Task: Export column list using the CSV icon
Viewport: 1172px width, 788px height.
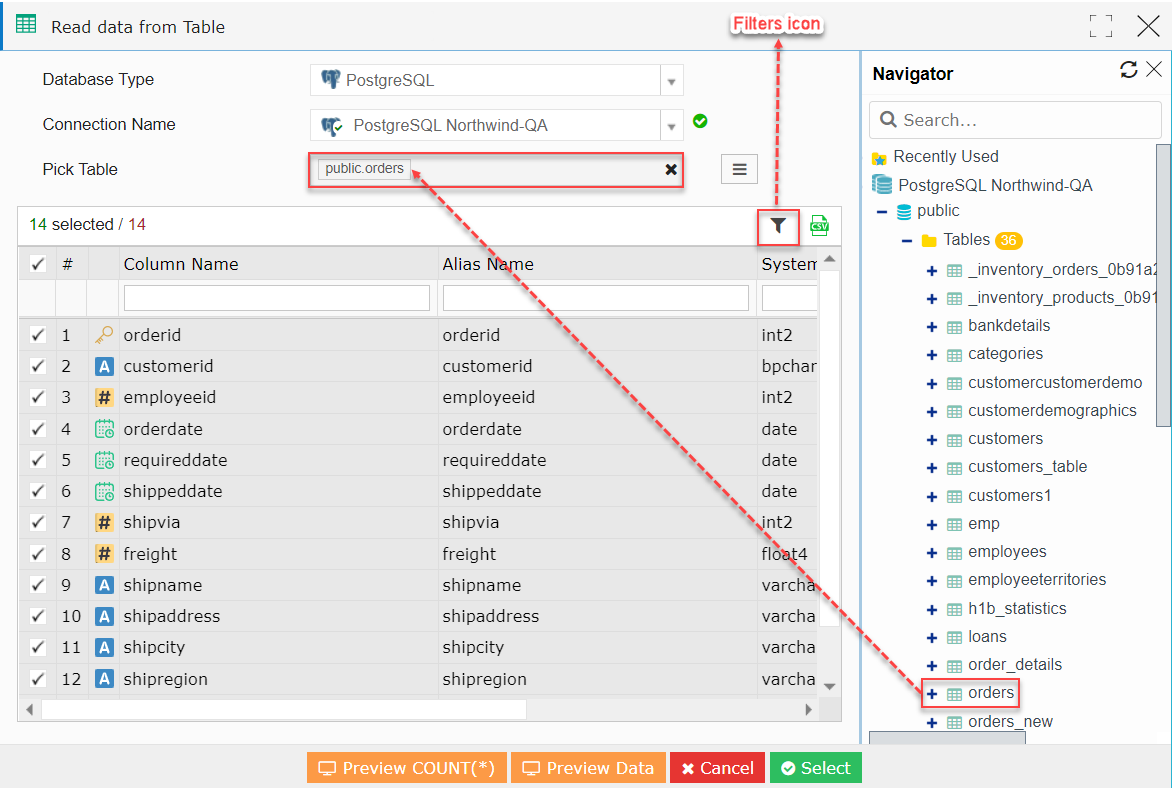Action: click(819, 226)
